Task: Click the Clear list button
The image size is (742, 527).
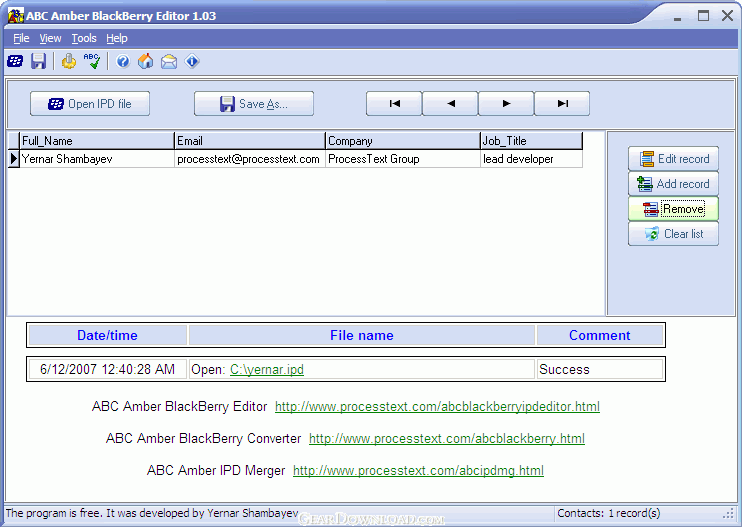Action: coord(673,234)
